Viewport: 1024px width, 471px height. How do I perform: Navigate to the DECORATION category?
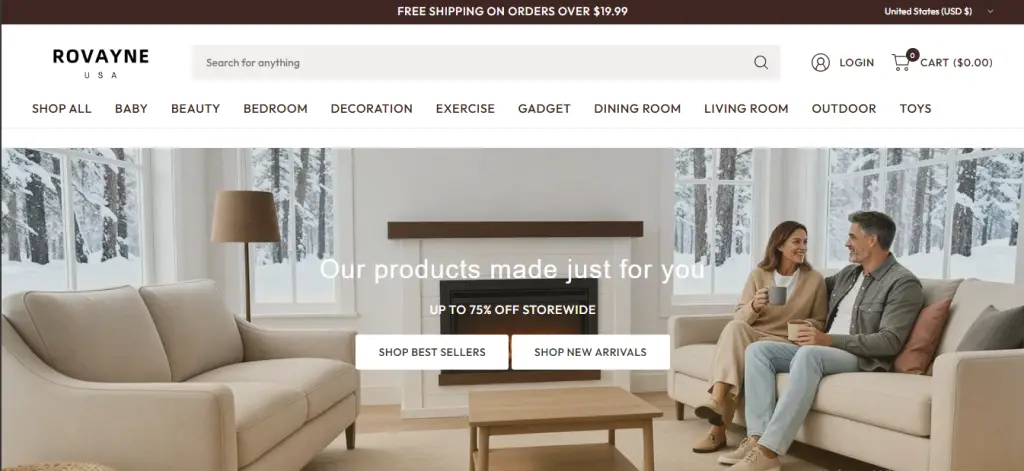pos(372,108)
